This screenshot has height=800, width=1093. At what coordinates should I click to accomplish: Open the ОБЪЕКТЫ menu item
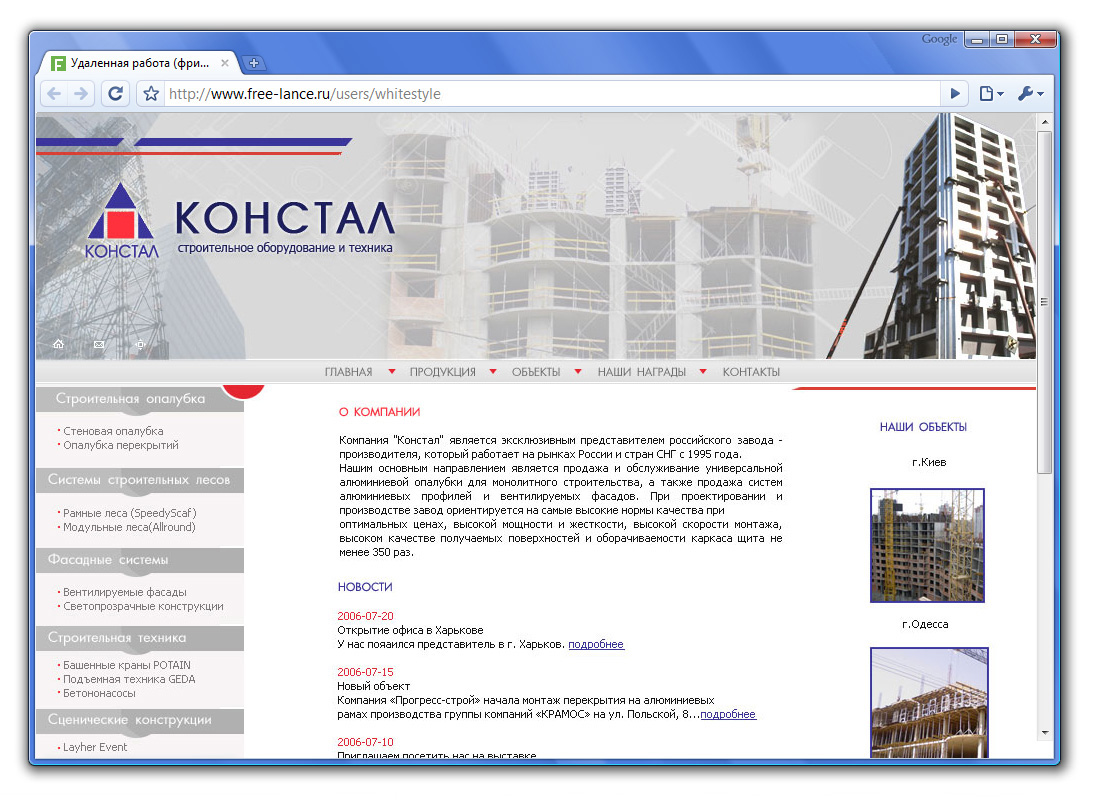point(536,372)
